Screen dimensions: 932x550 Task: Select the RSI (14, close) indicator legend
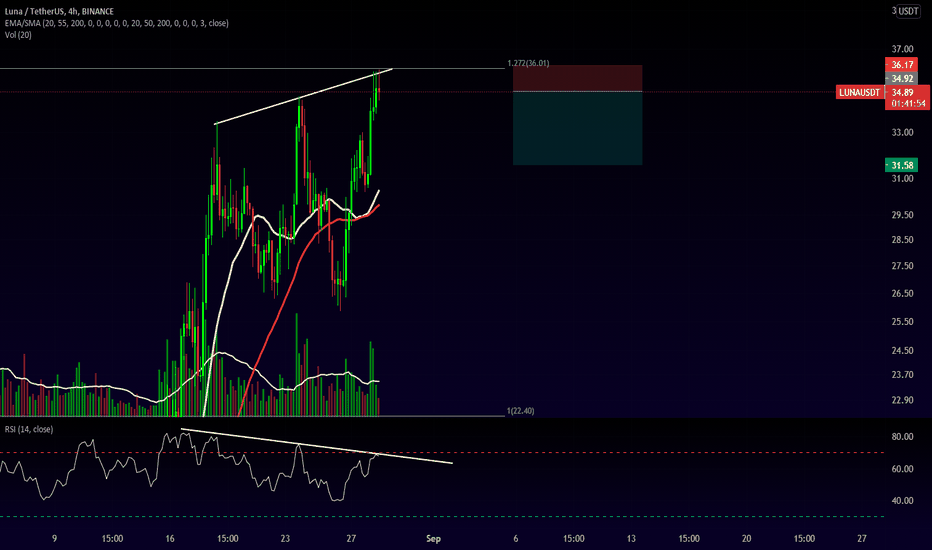[x=29, y=429]
